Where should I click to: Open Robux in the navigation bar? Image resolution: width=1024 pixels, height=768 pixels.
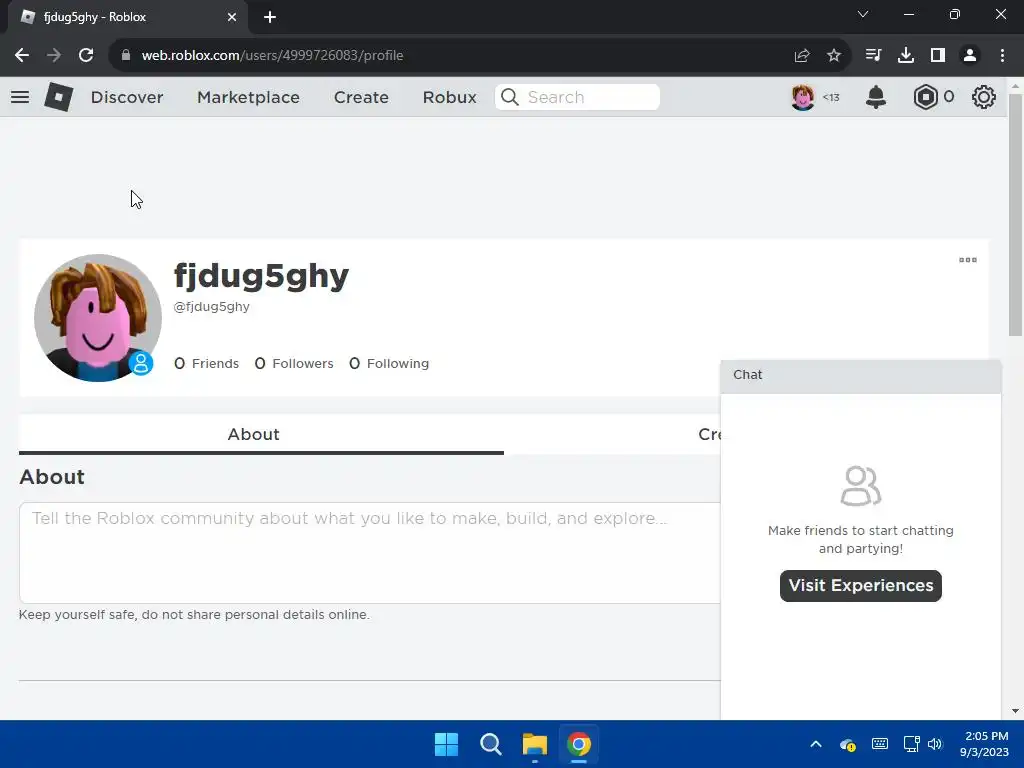(449, 97)
